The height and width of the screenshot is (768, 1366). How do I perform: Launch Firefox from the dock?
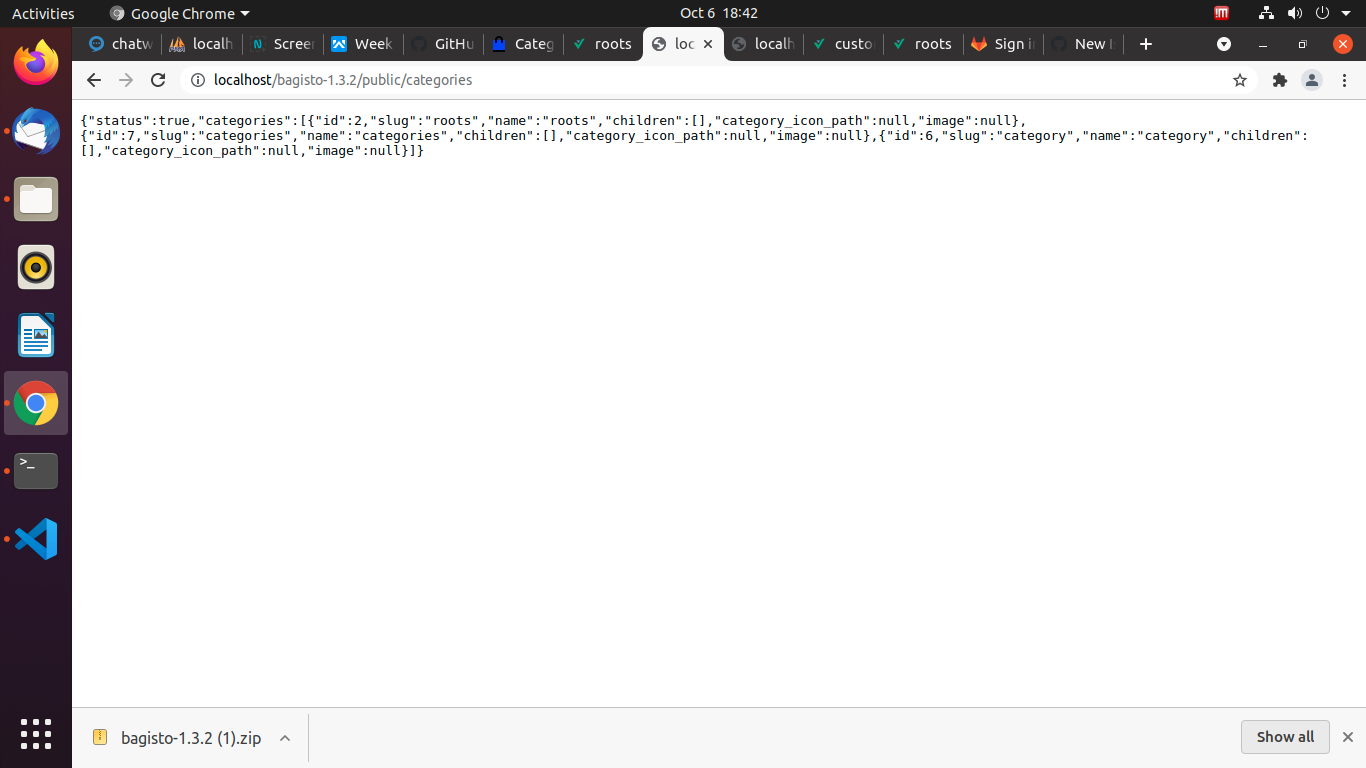pyautogui.click(x=36, y=63)
